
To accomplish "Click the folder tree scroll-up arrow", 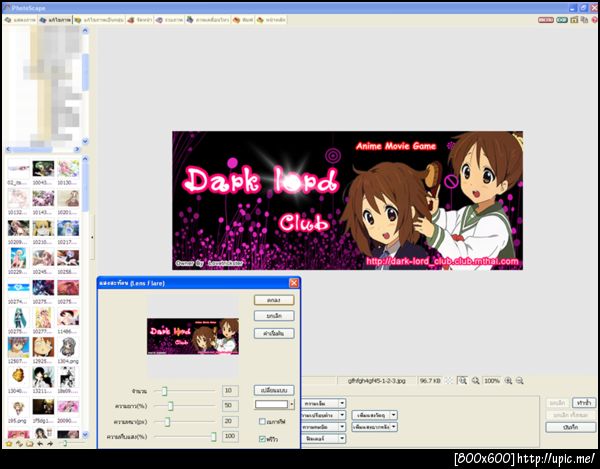I will coord(85,30).
